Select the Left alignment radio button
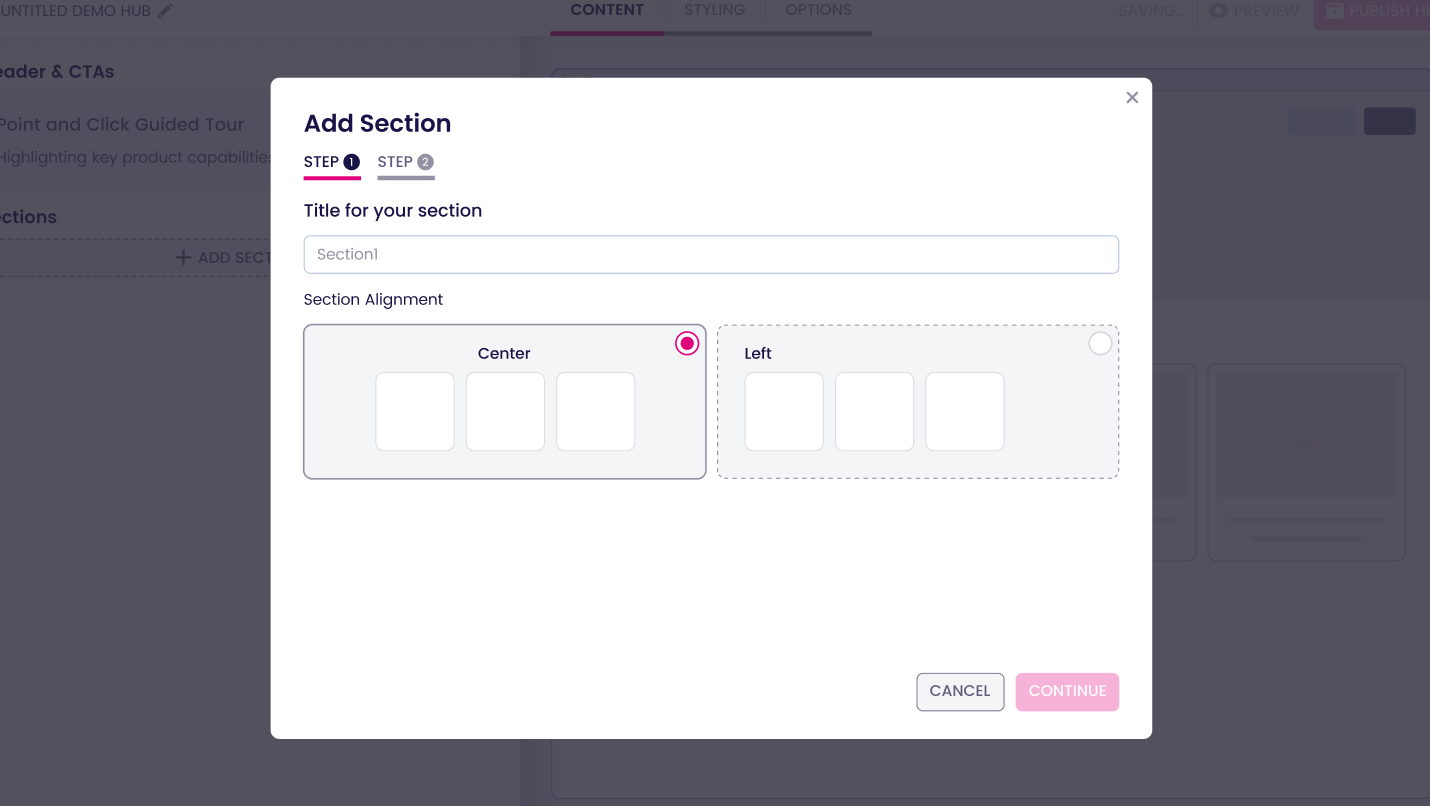This screenshot has height=806, width=1430. [x=1100, y=344]
